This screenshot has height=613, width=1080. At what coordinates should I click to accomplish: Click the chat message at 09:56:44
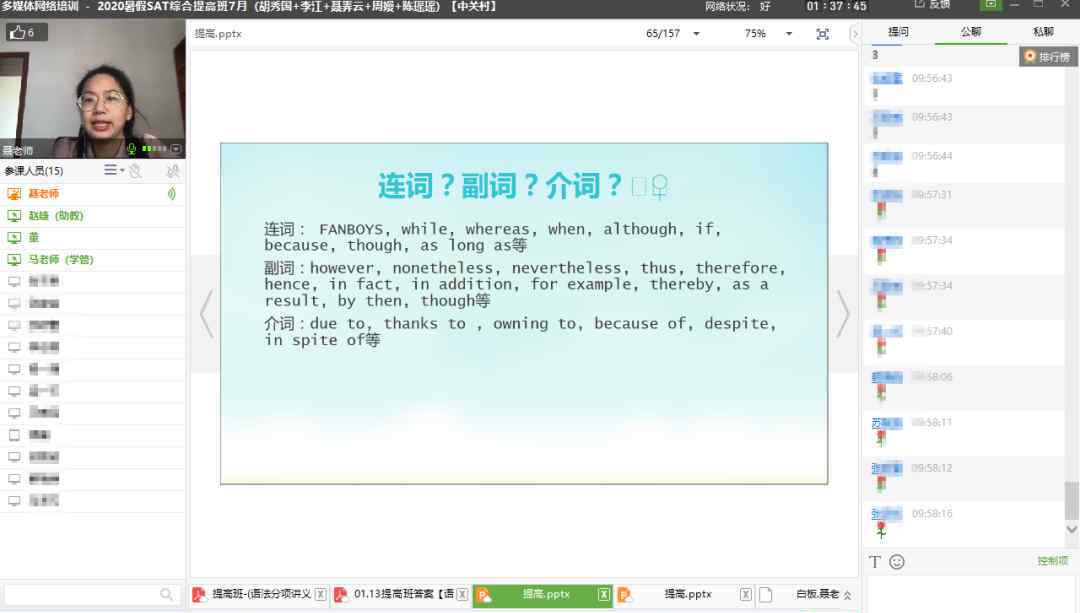964,163
